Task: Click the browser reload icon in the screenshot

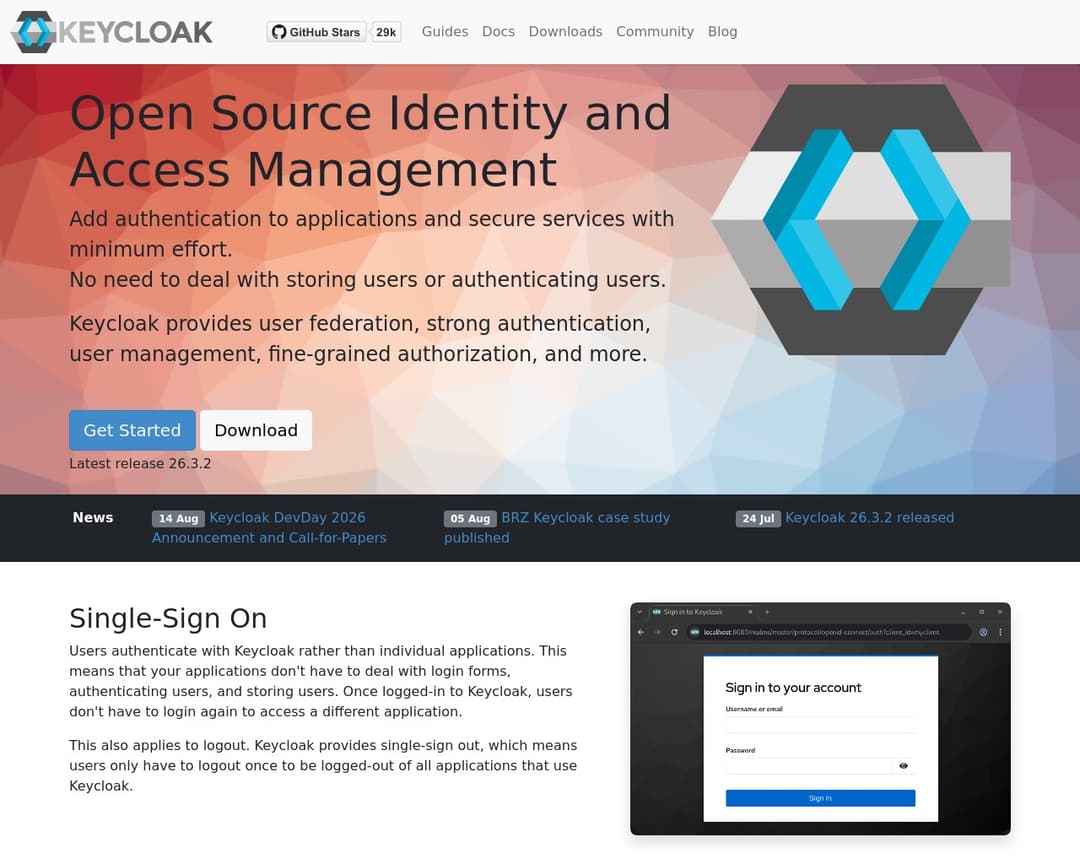Action: point(674,632)
